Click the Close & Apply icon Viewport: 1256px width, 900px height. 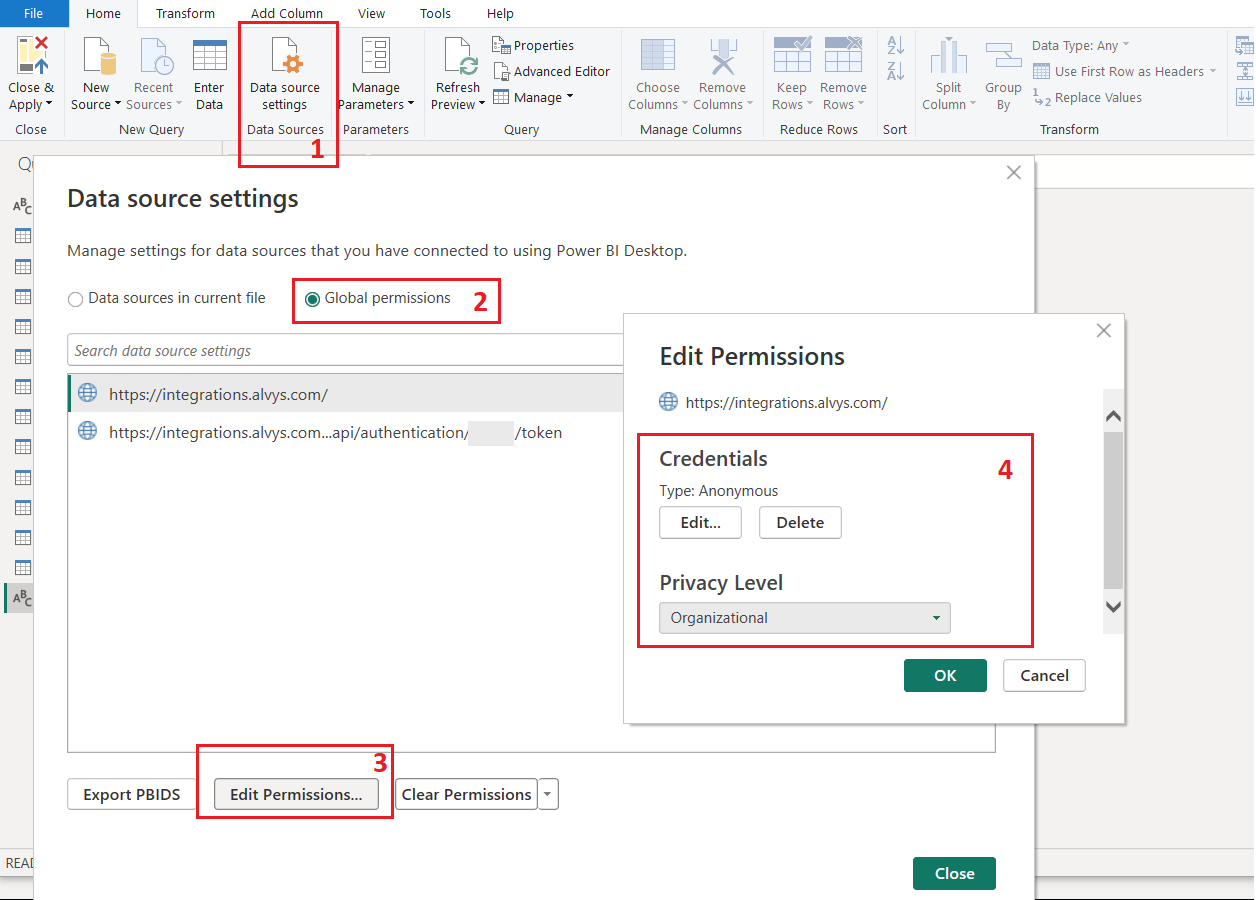[x=32, y=56]
